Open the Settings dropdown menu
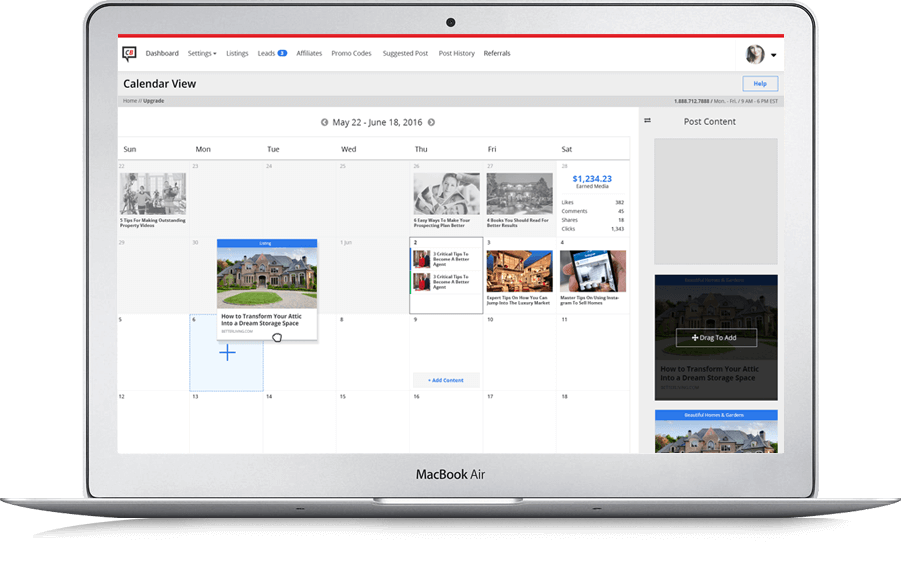The width and height of the screenshot is (903, 569). (202, 53)
